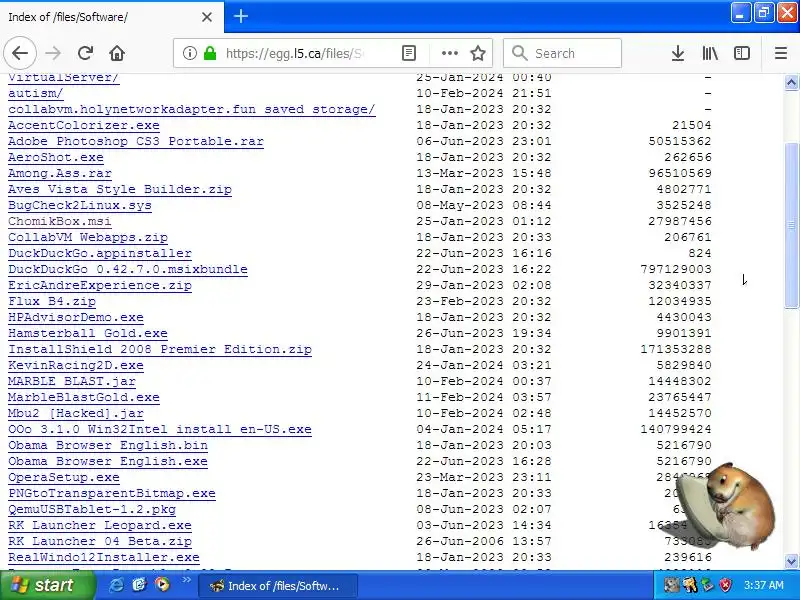The width and height of the screenshot is (800, 600).
Task: Download AccentColorizer.exe
Action: pyautogui.click(x=84, y=125)
